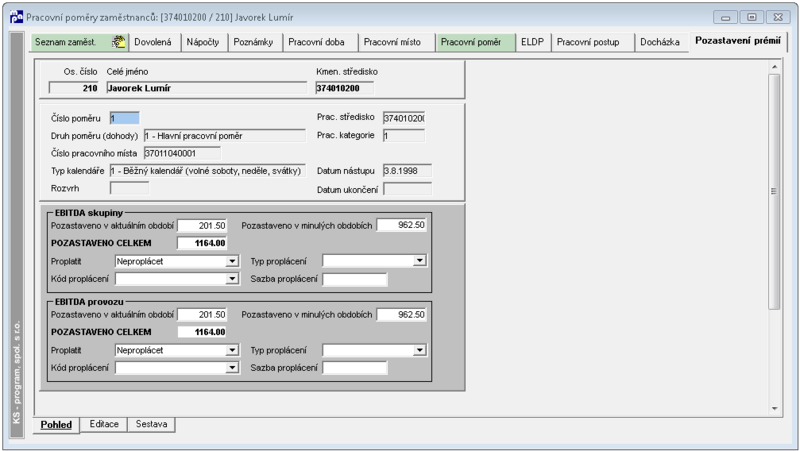Select the Pozastavení prémií tab

pyautogui.click(x=738, y=41)
